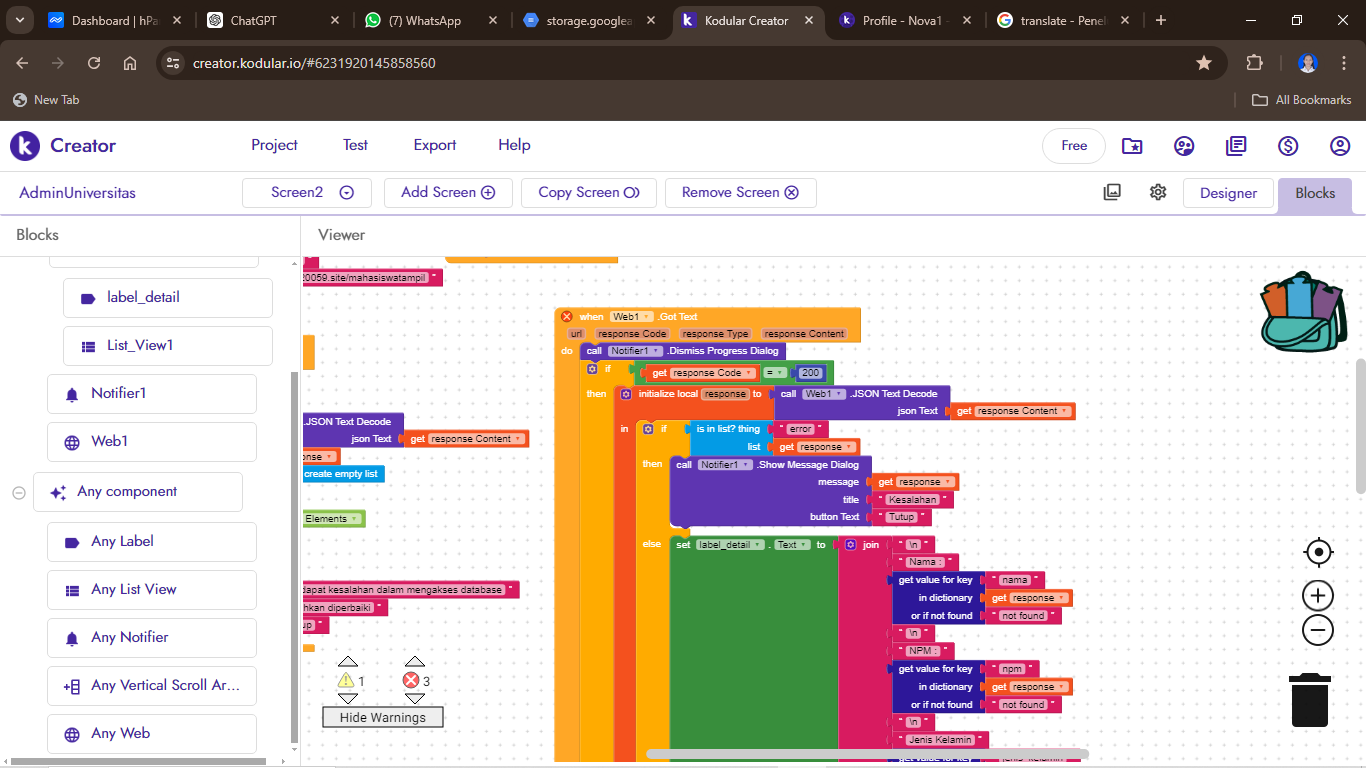Click the Hide Warnings button

383,717
